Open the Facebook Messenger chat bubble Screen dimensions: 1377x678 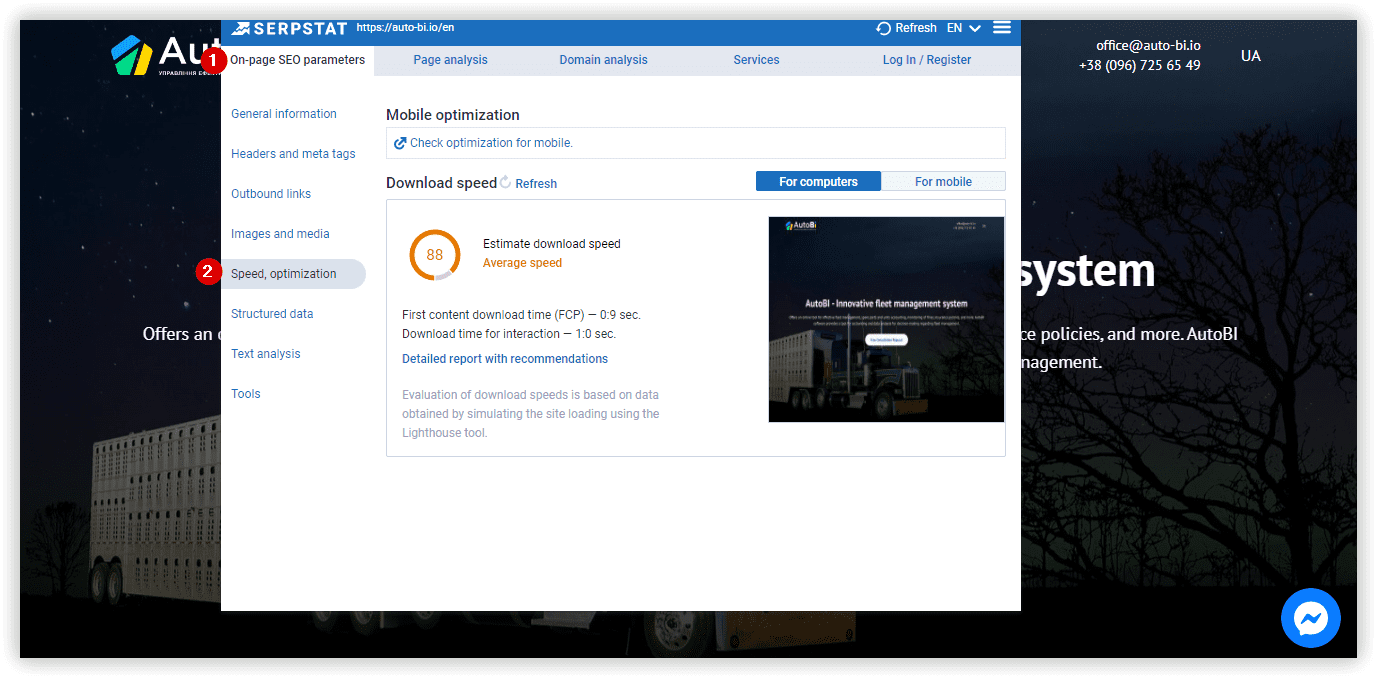click(1310, 618)
